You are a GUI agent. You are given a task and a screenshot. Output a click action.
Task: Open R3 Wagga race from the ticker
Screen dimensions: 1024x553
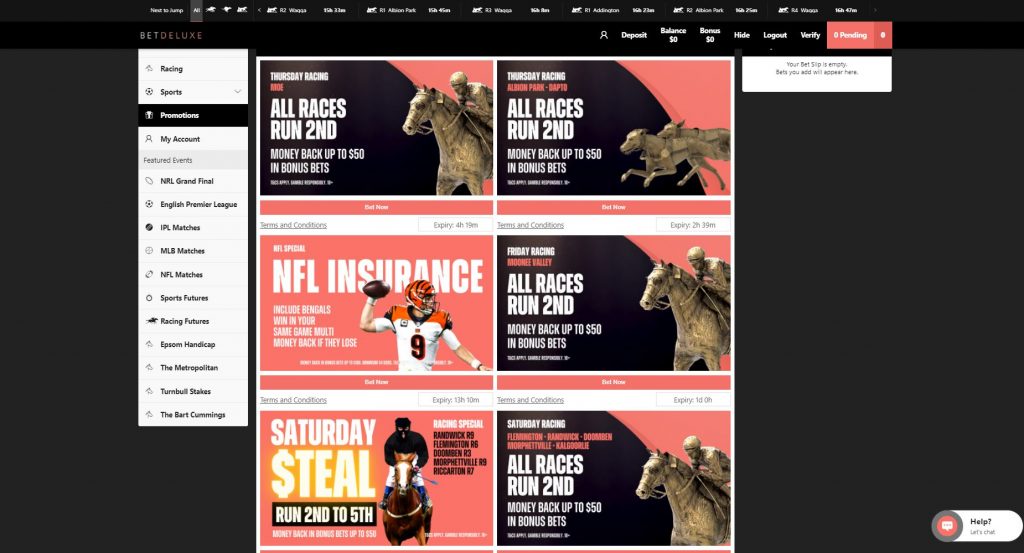511,10
